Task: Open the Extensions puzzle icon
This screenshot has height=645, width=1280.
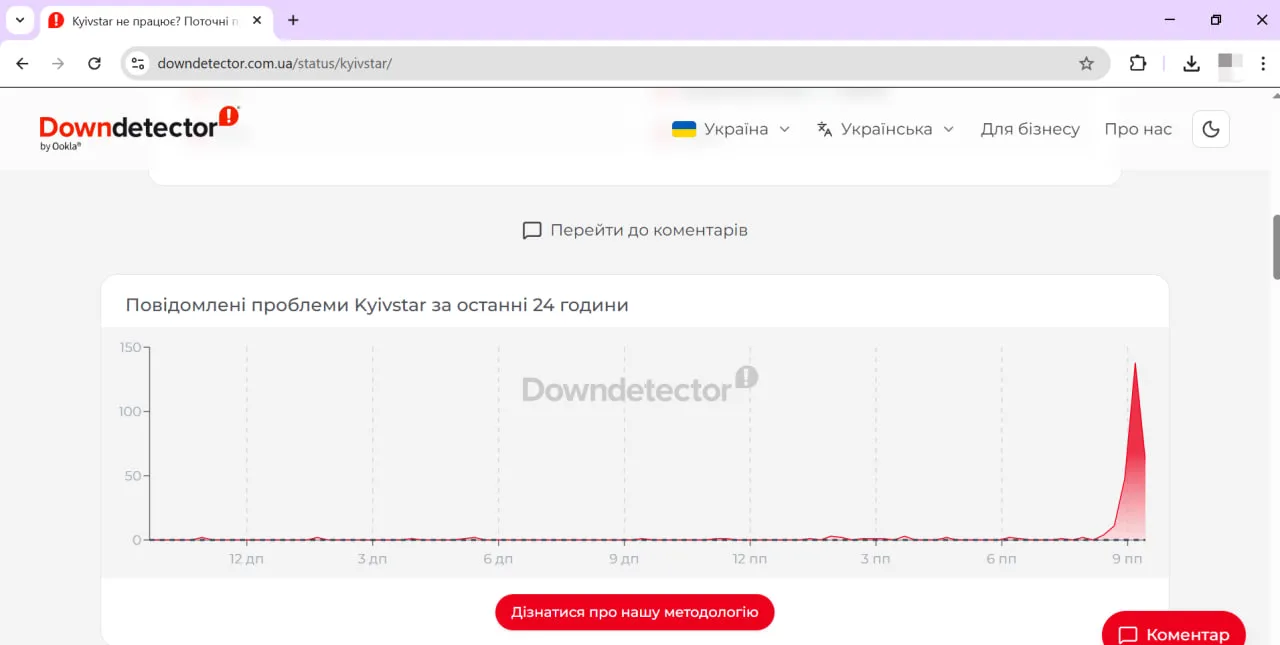Action: point(1138,63)
